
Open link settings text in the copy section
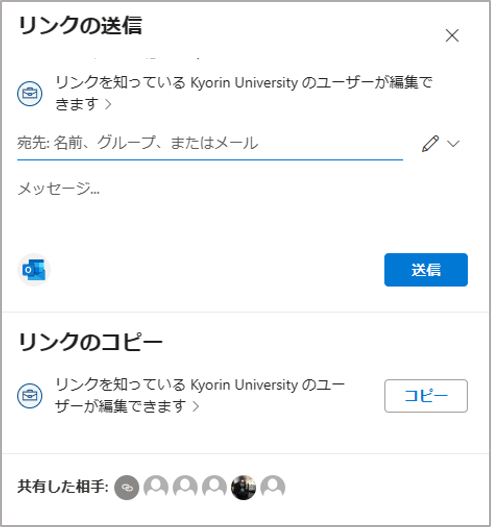pyautogui.click(x=200, y=395)
